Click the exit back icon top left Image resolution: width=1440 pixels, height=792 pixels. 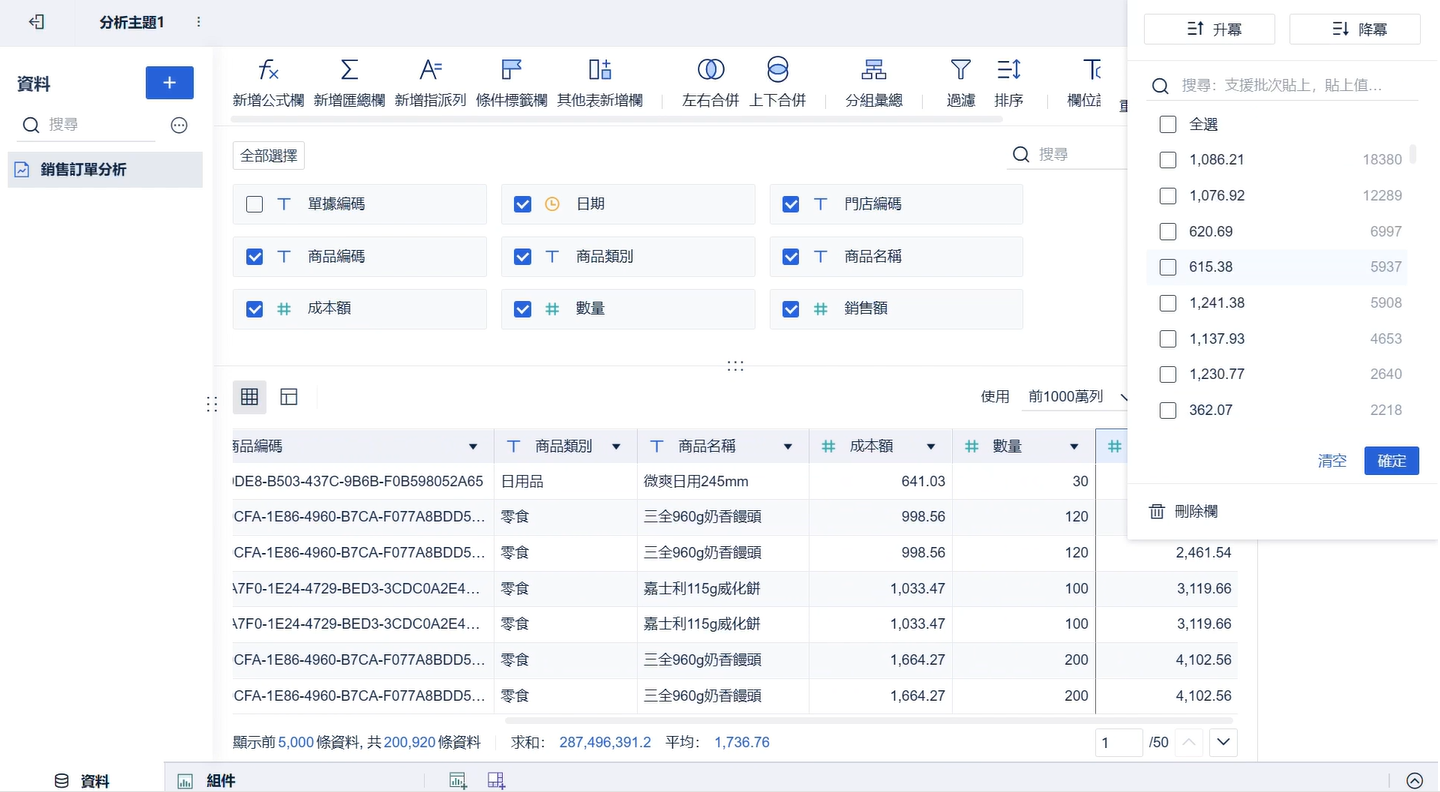[x=36, y=21]
